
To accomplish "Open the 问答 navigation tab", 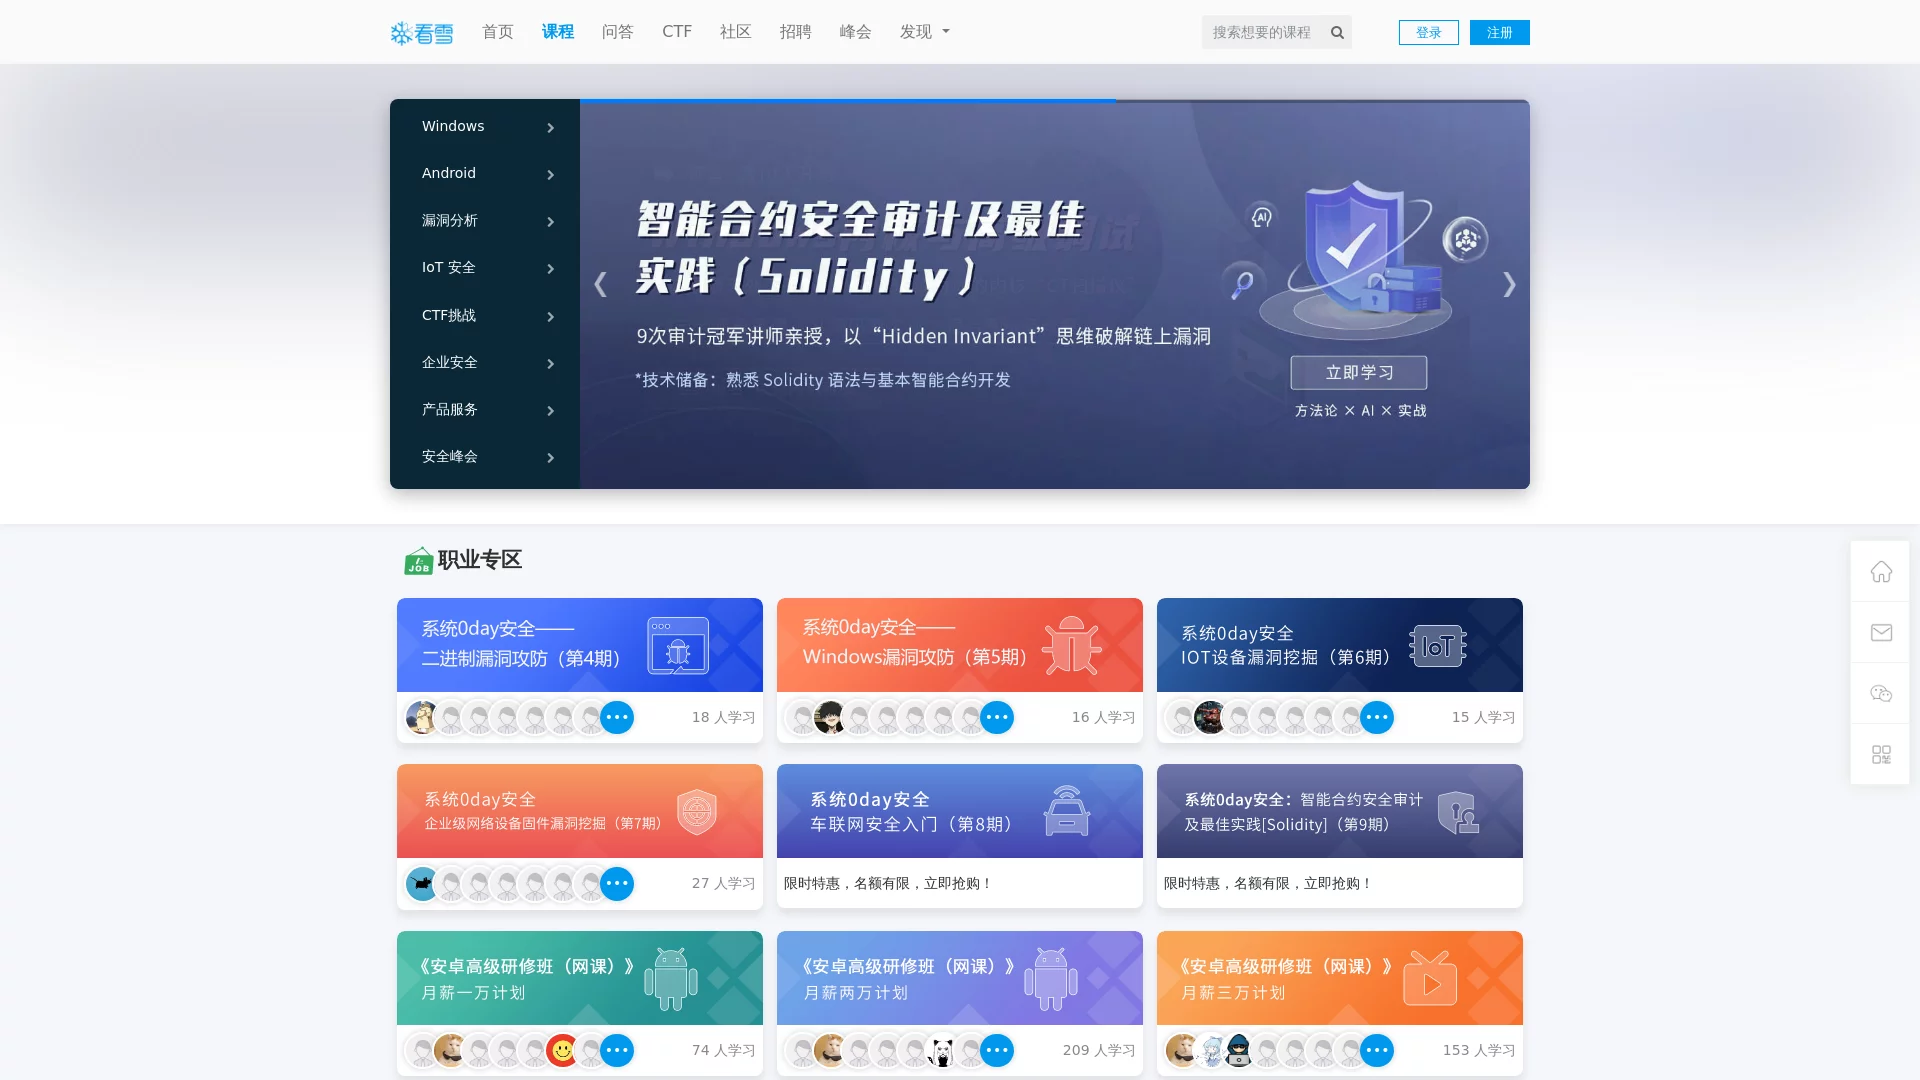I will [x=617, y=32].
